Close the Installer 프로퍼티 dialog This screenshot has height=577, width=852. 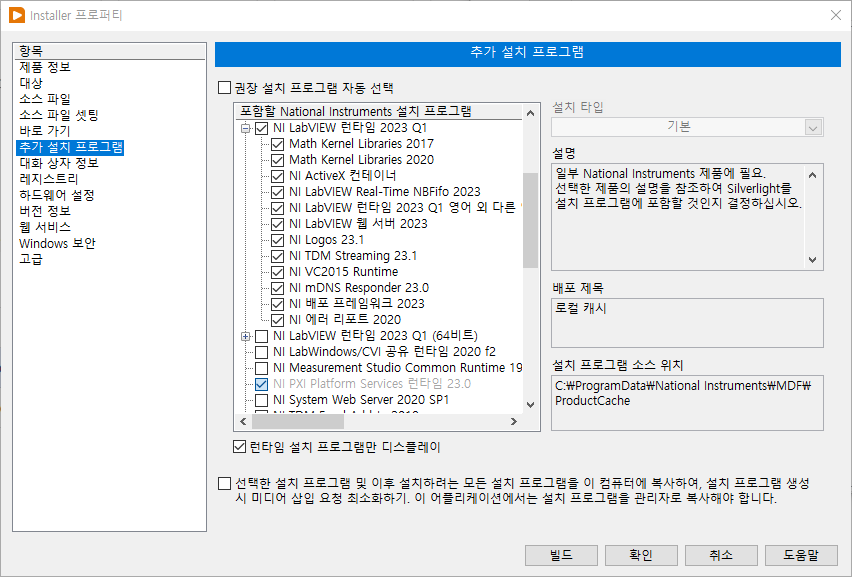(836, 15)
